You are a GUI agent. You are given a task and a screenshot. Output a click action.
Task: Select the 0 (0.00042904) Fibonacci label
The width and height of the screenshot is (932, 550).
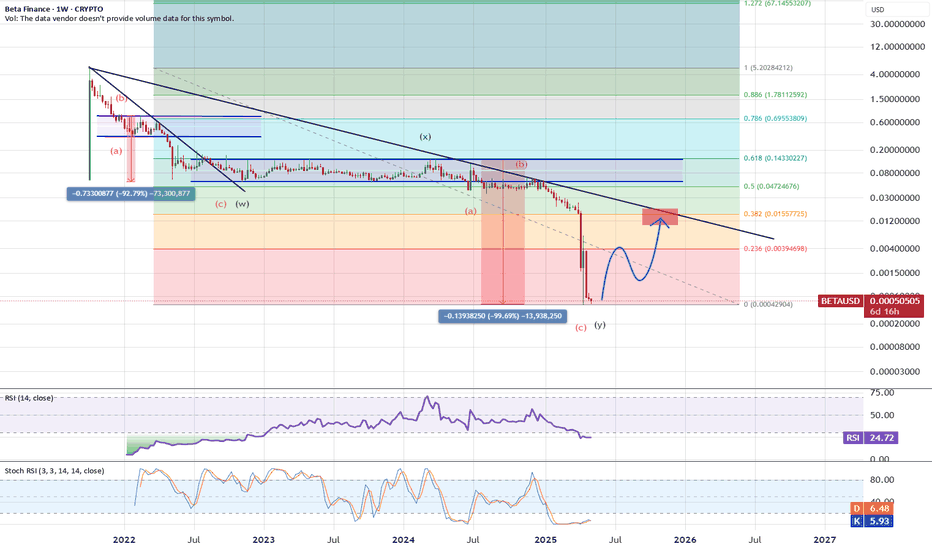(x=768, y=304)
